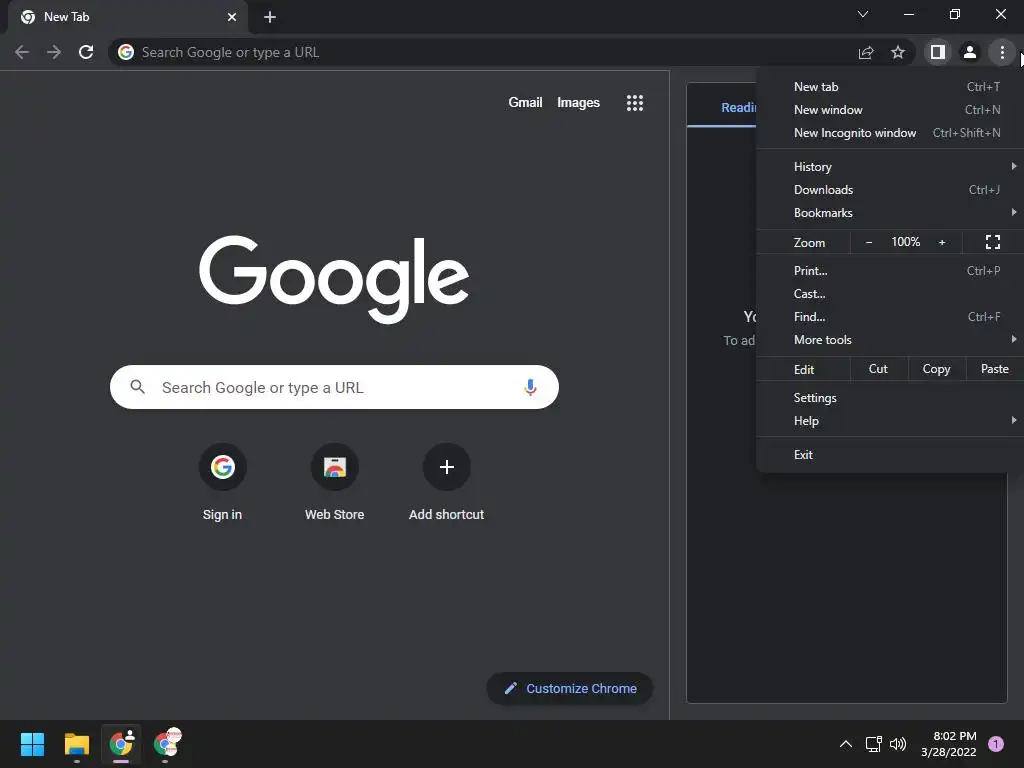1024x768 pixels.
Task: Expand the More tools submenu
Action: pos(890,340)
